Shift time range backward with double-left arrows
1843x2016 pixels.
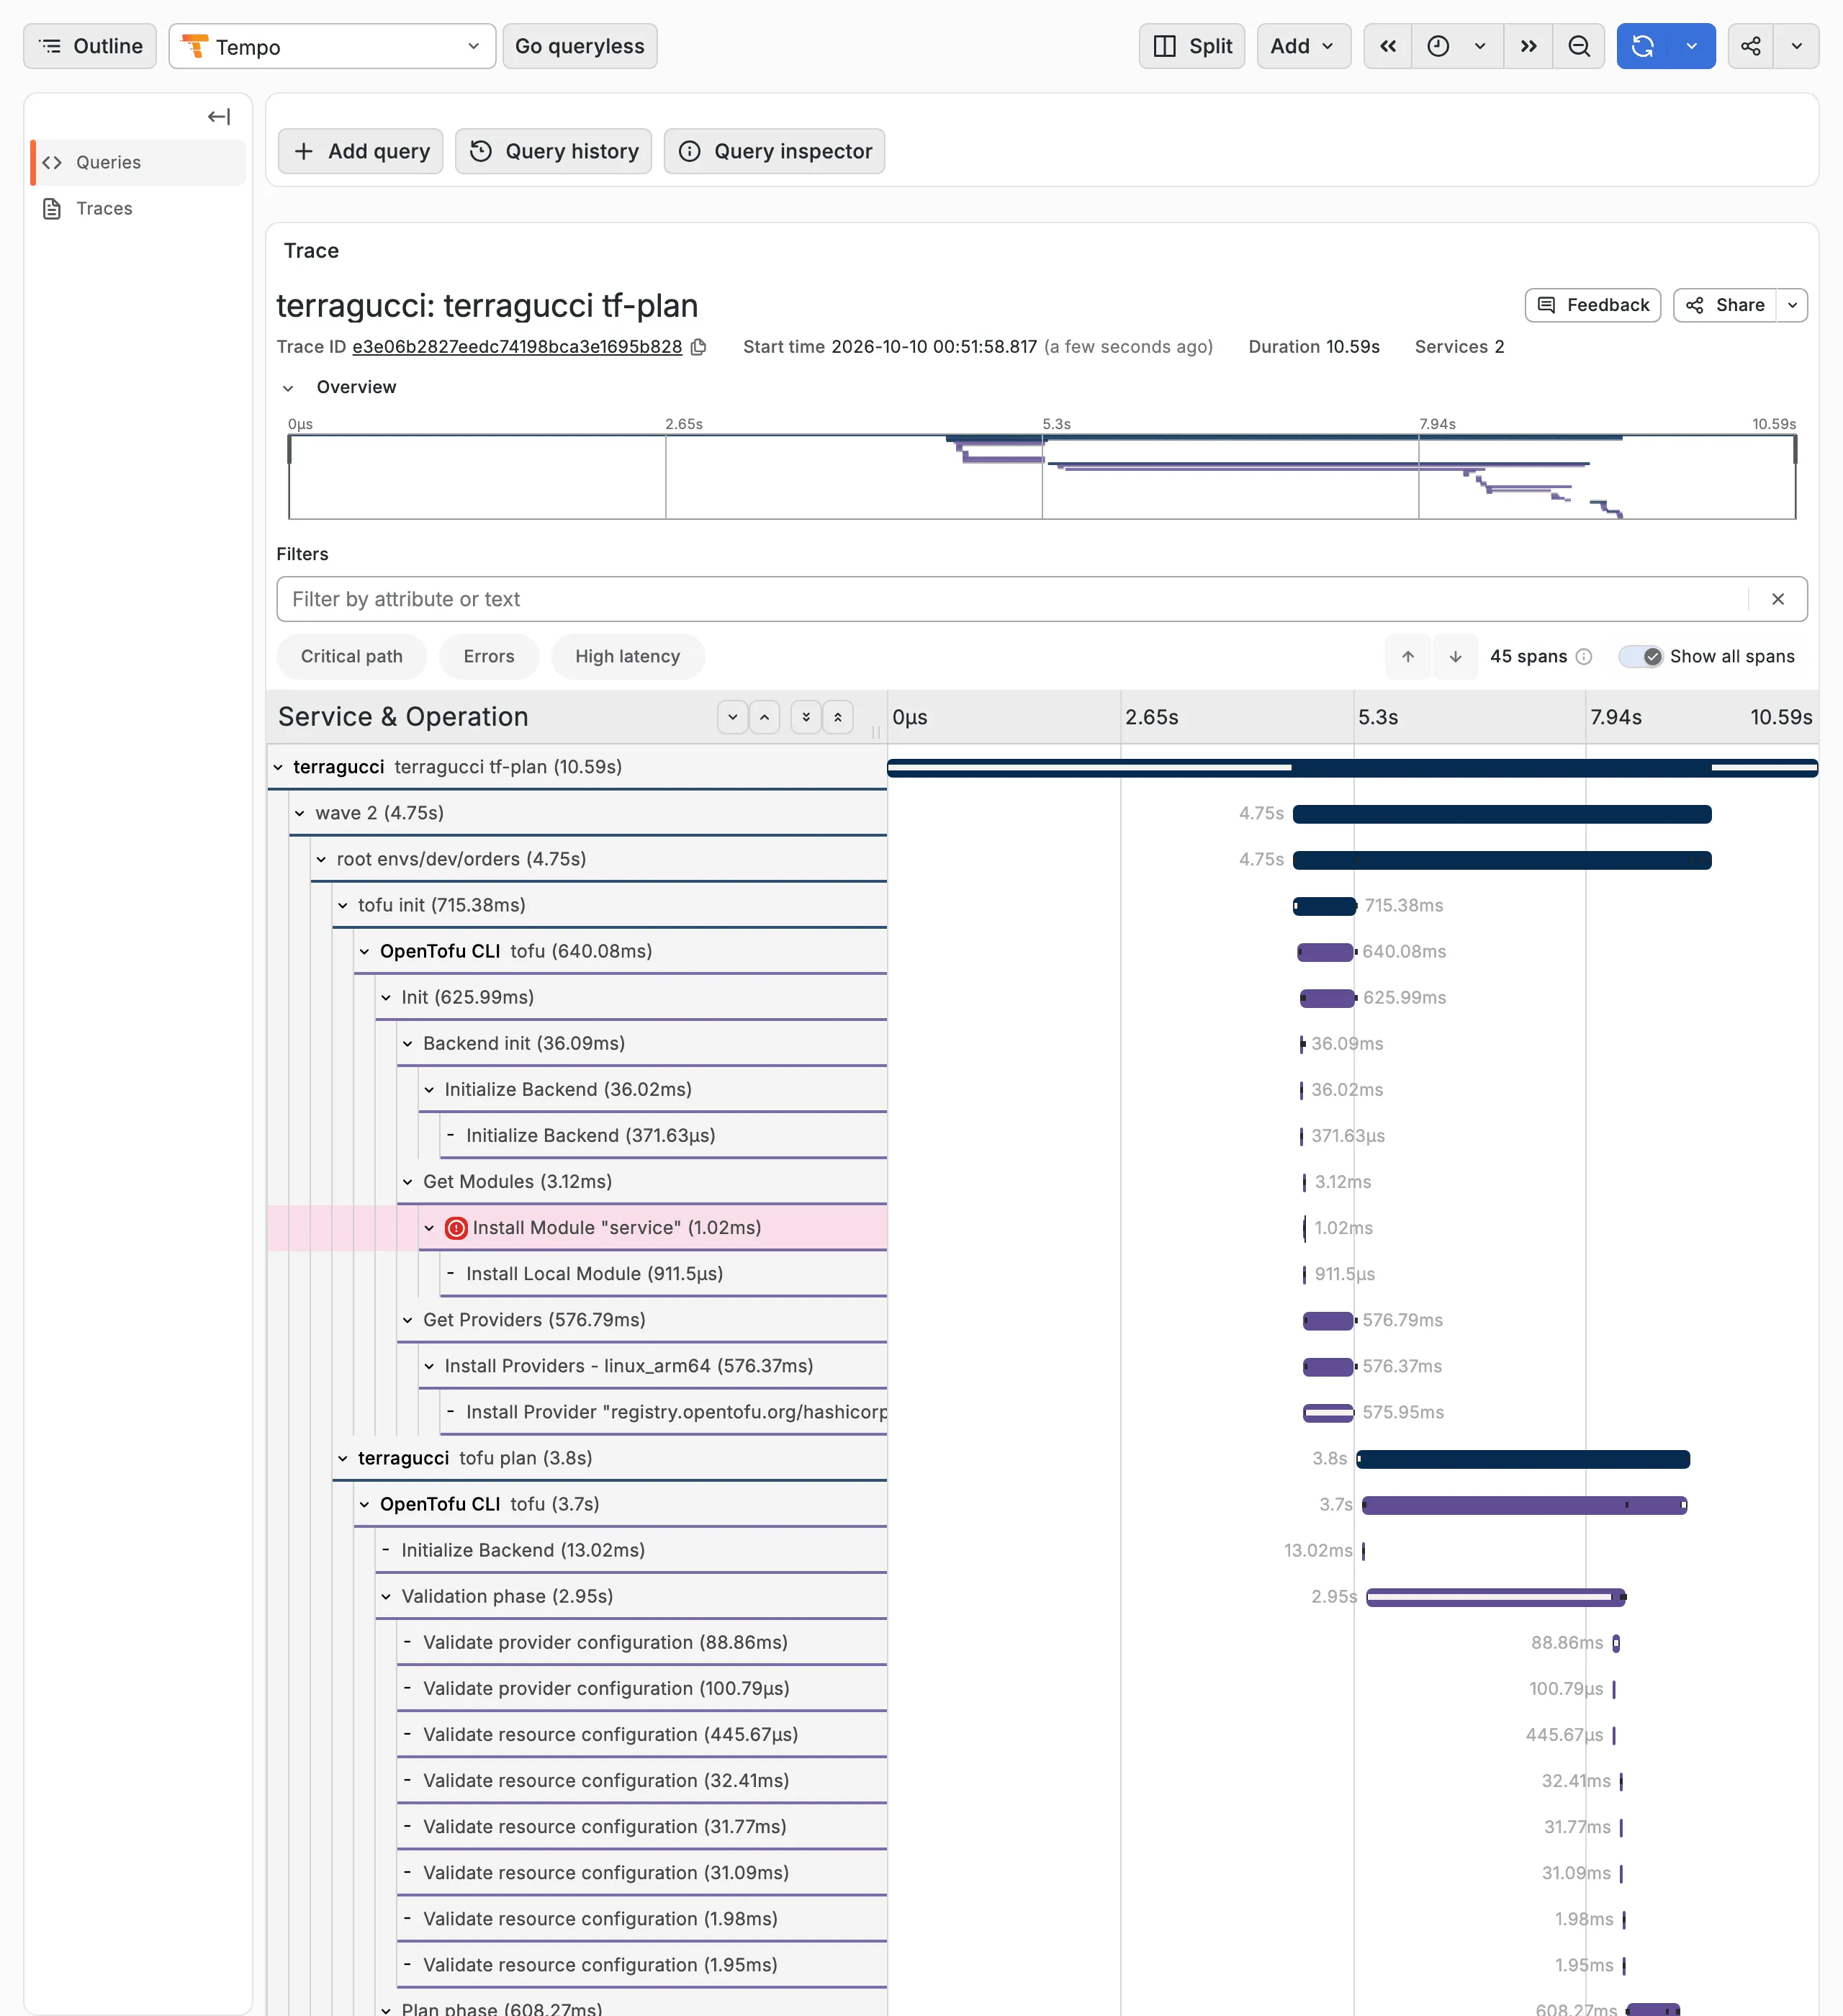pos(1388,46)
